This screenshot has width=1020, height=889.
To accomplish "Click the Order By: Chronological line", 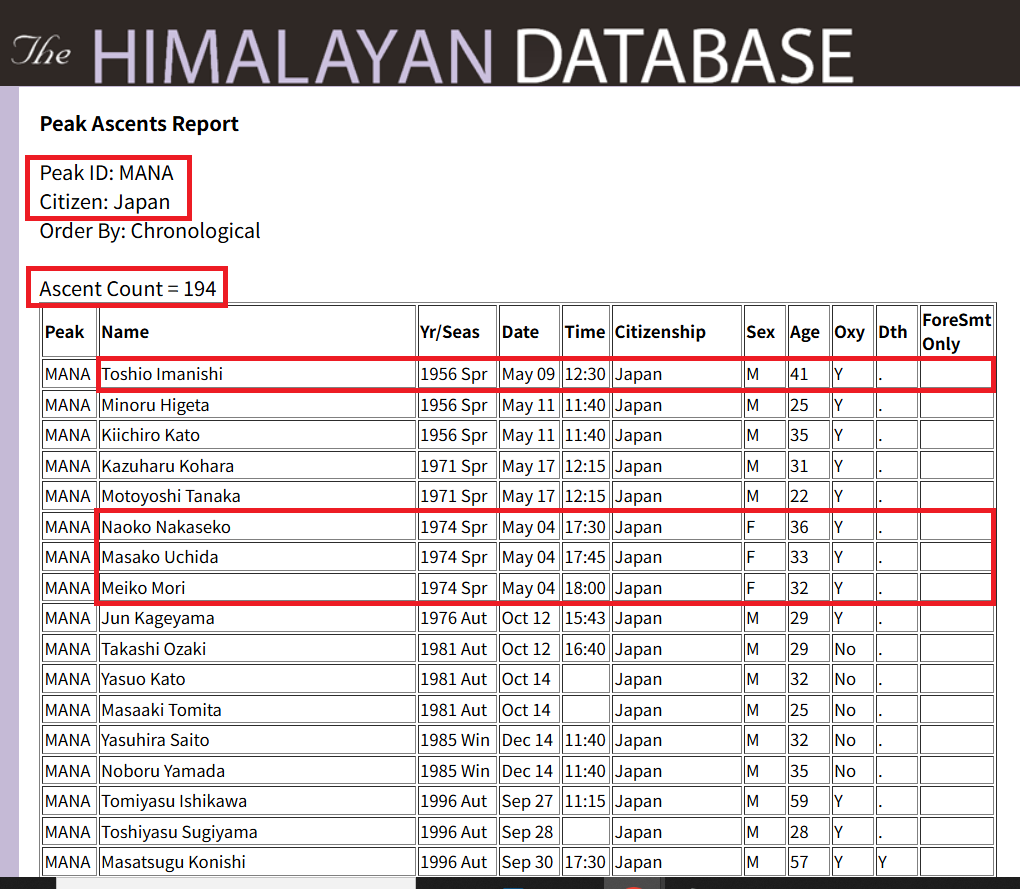I will (x=150, y=231).
